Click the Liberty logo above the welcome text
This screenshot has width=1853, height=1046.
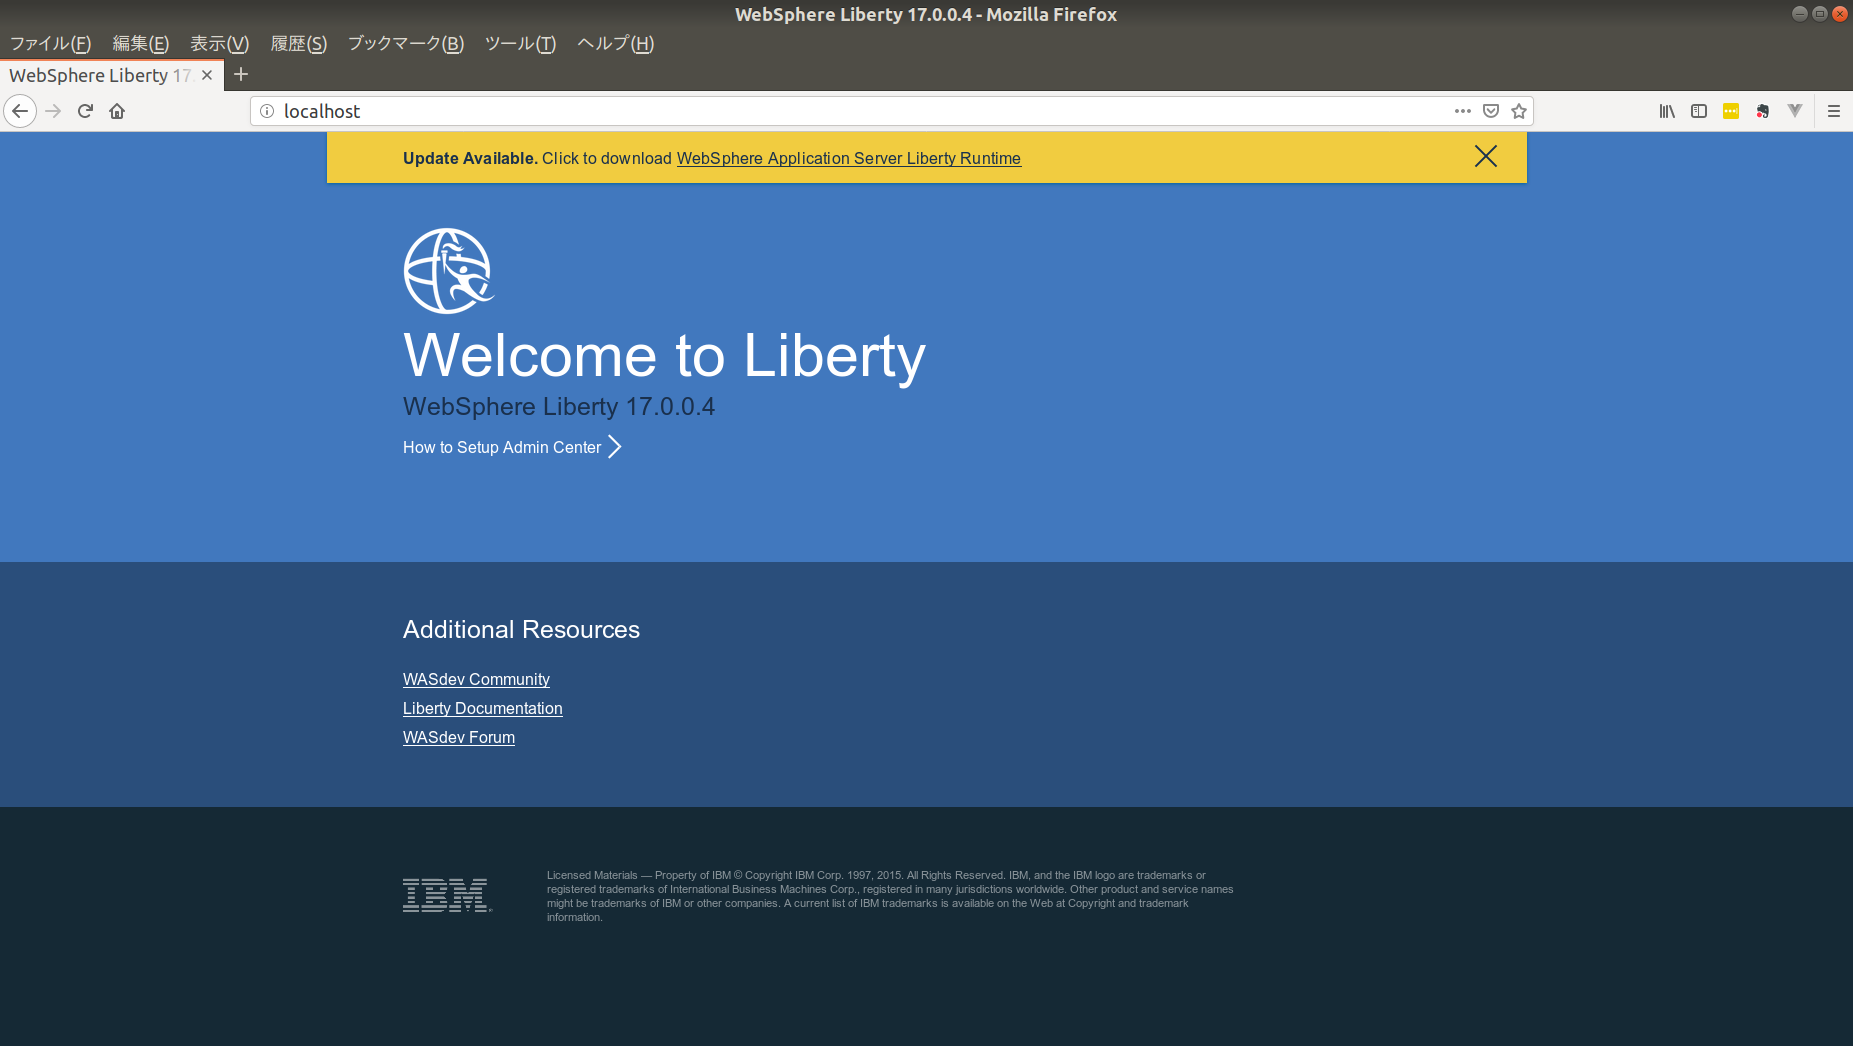[x=448, y=270]
